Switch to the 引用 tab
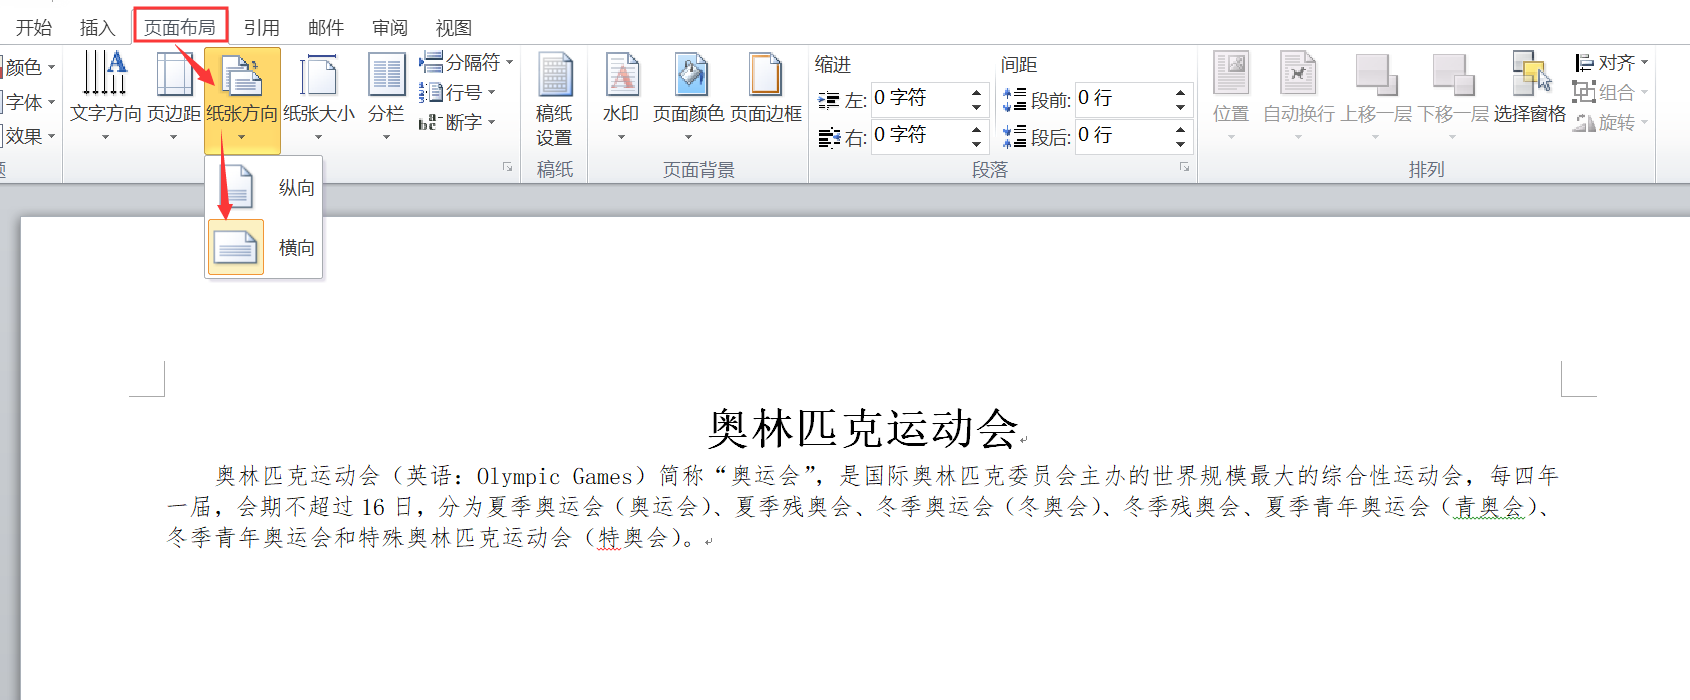The height and width of the screenshot is (700, 1690). 262,27
